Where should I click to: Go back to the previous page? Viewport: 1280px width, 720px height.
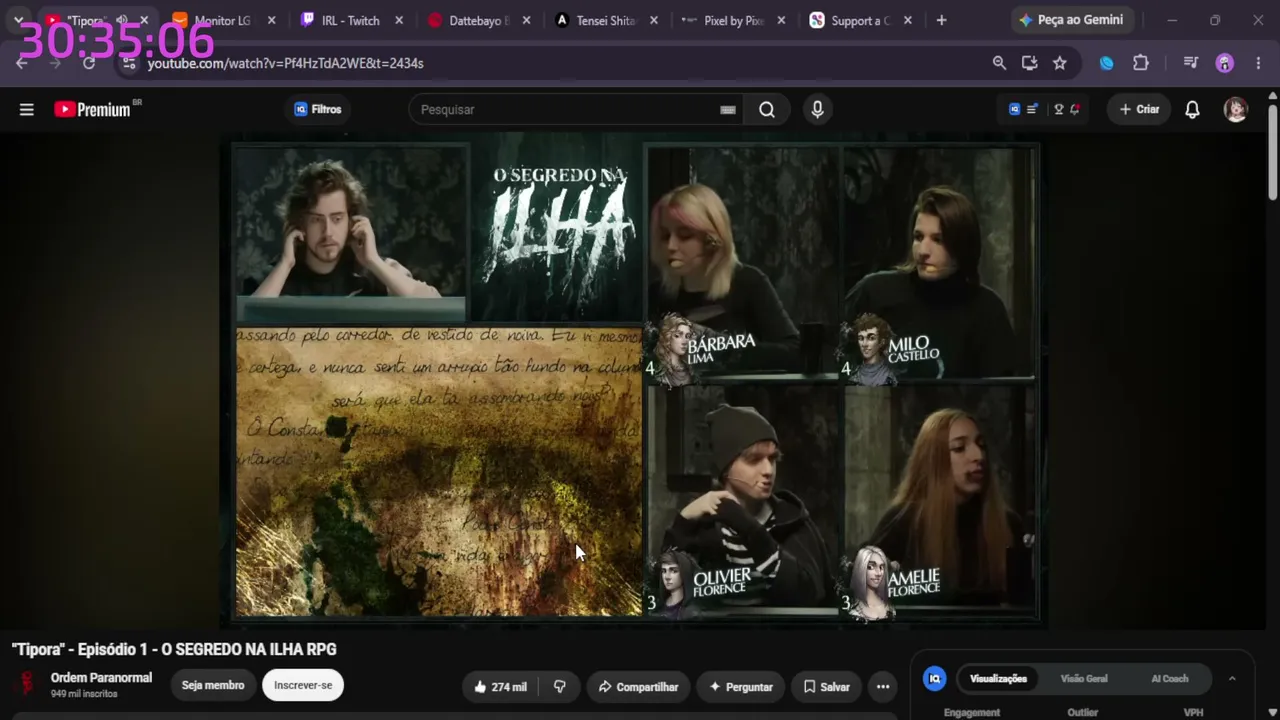pyautogui.click(x=22, y=63)
